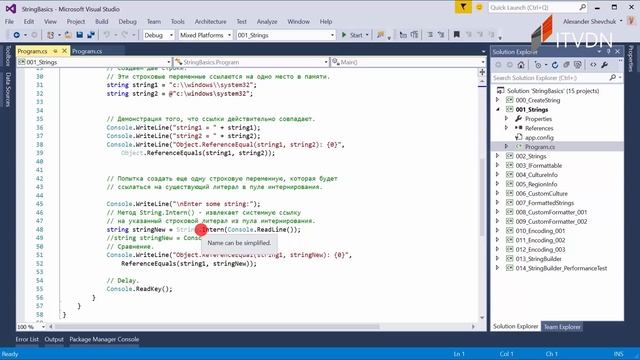Click the Comment Out Lines icon

[430, 35]
